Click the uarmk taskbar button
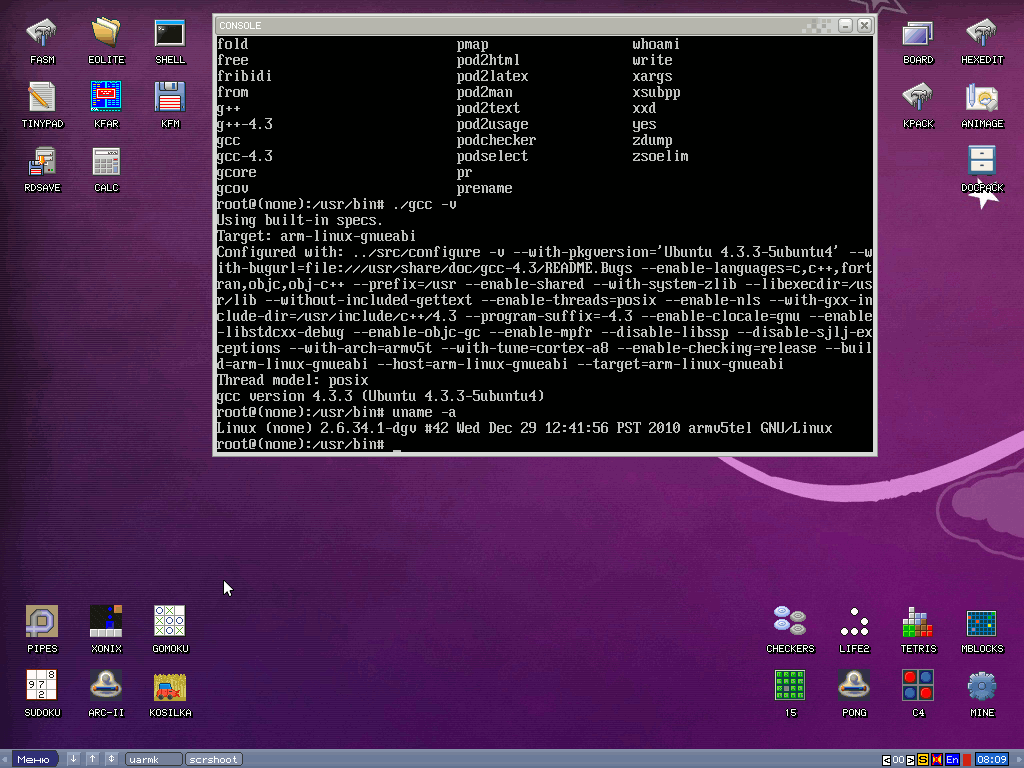 pos(152,758)
